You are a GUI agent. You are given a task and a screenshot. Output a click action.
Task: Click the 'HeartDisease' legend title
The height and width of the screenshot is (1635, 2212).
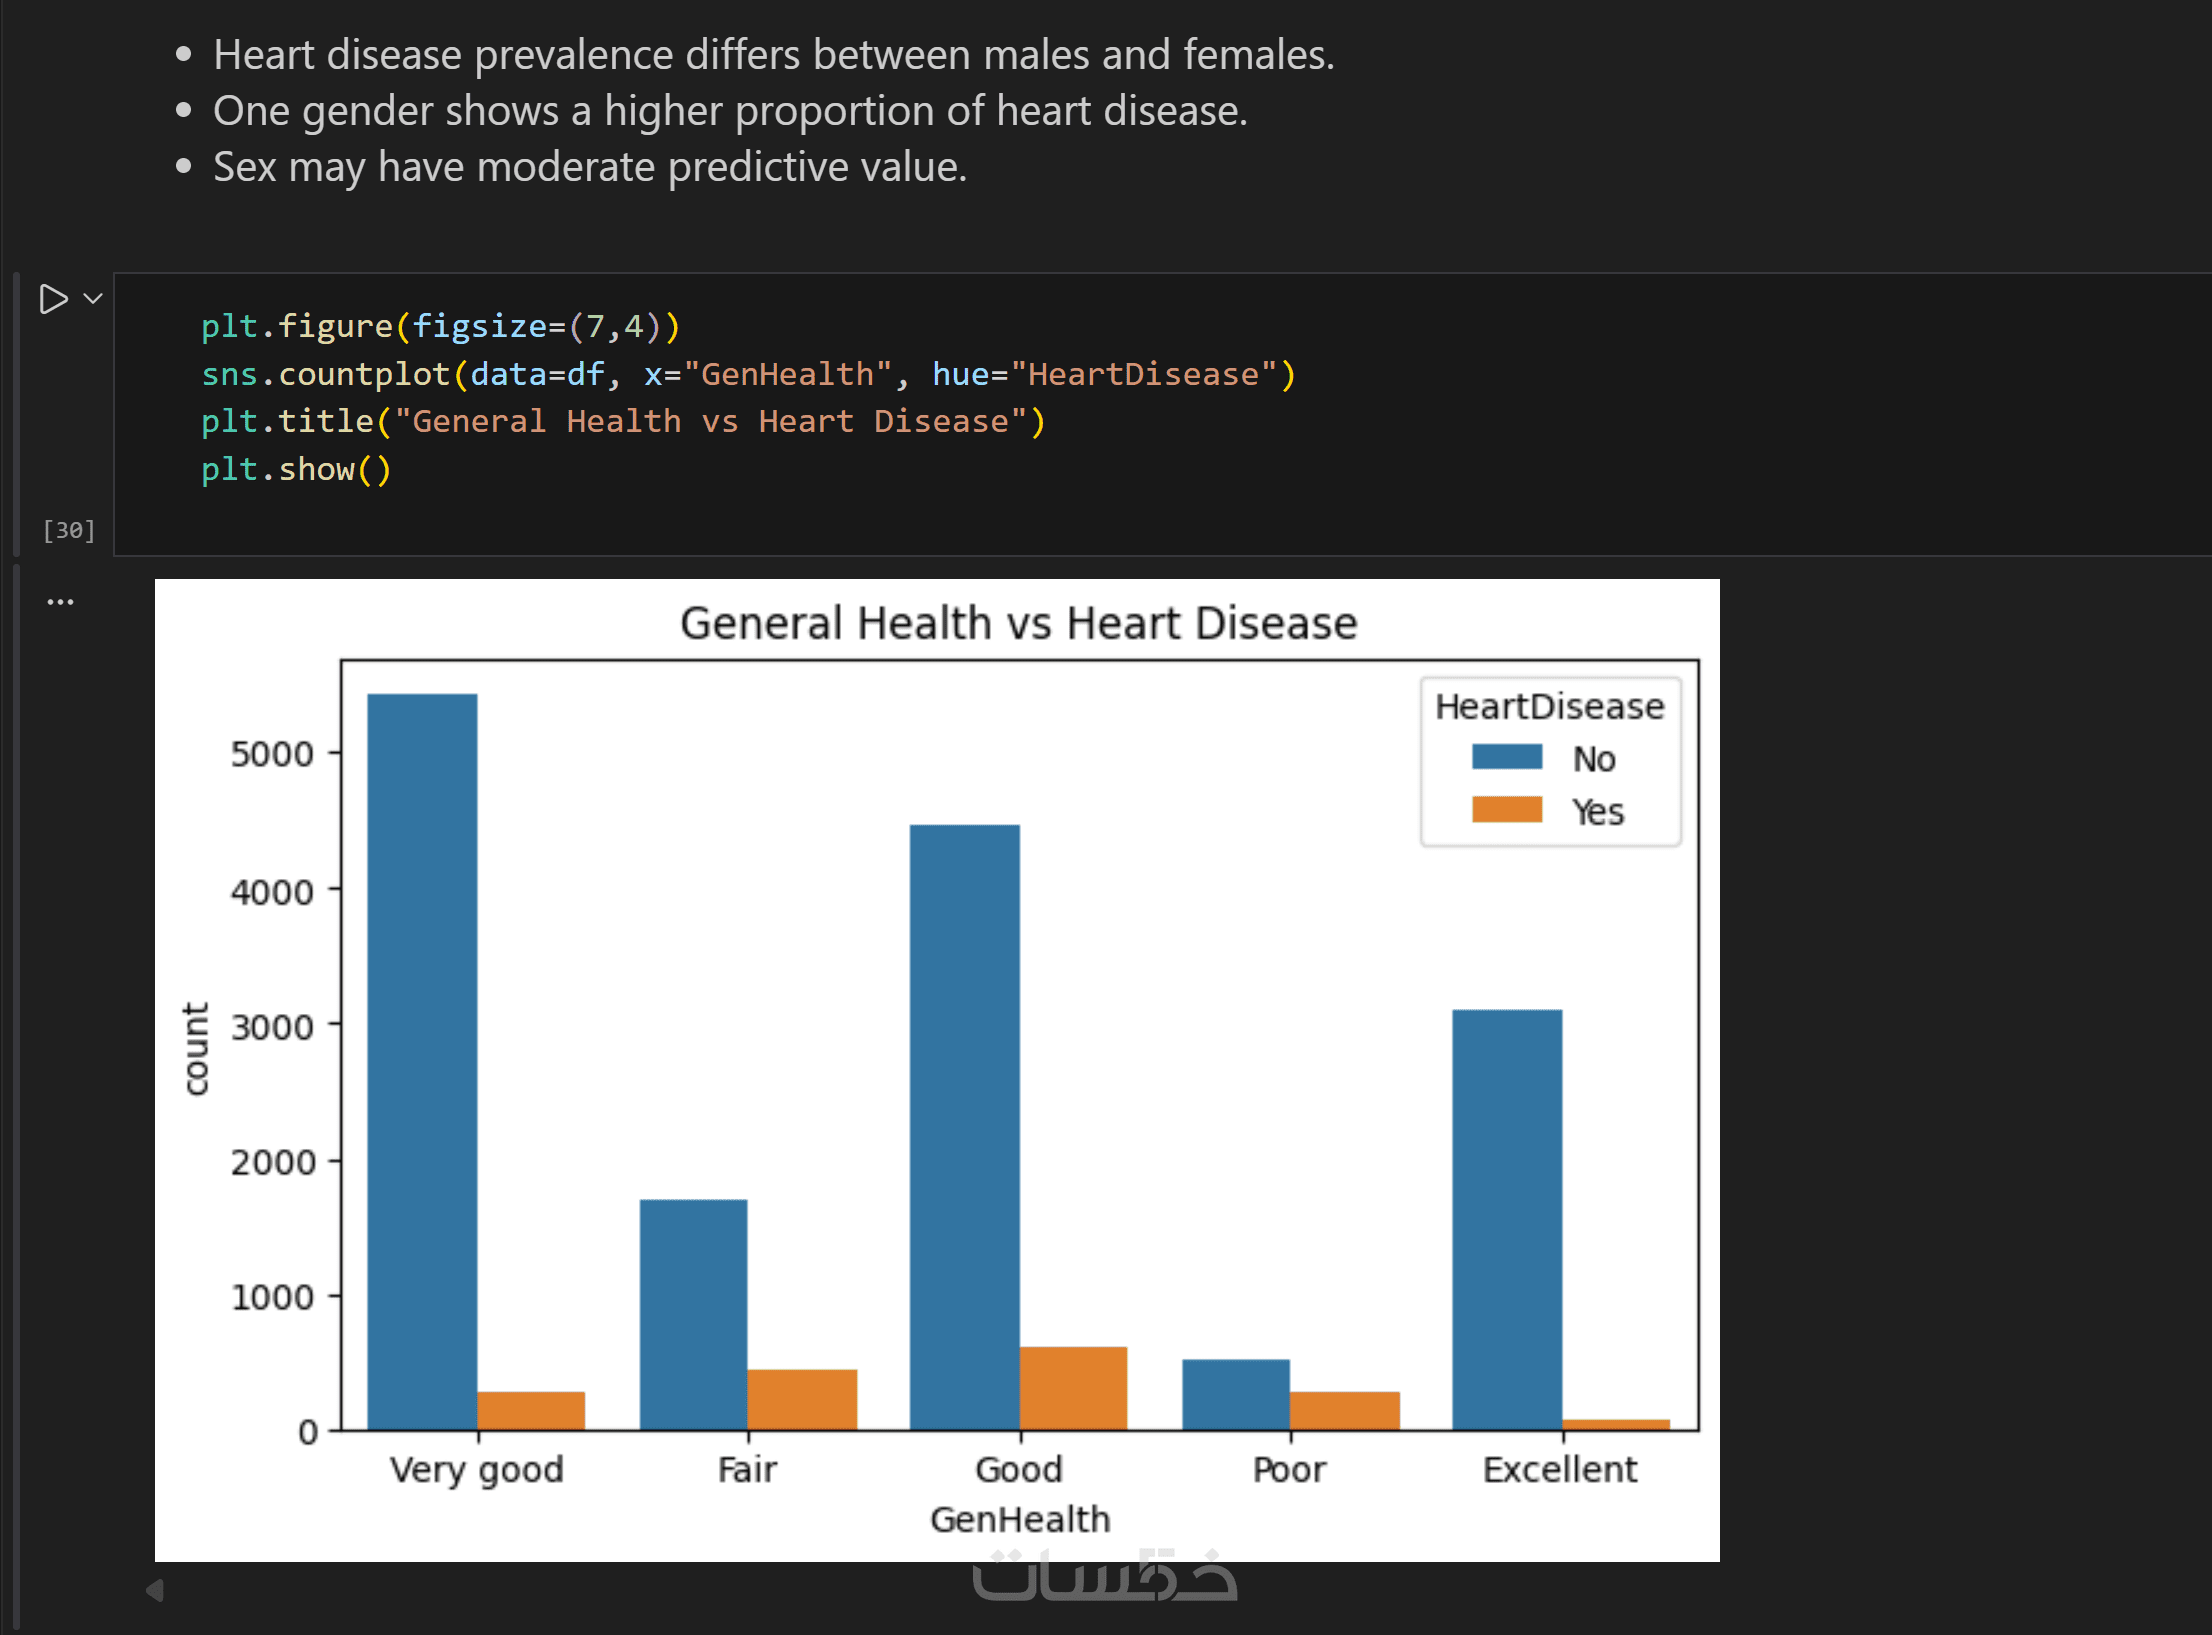[x=1549, y=706]
